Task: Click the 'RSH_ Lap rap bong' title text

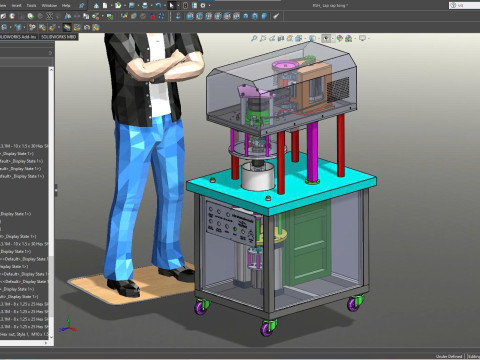Action: [330, 6]
